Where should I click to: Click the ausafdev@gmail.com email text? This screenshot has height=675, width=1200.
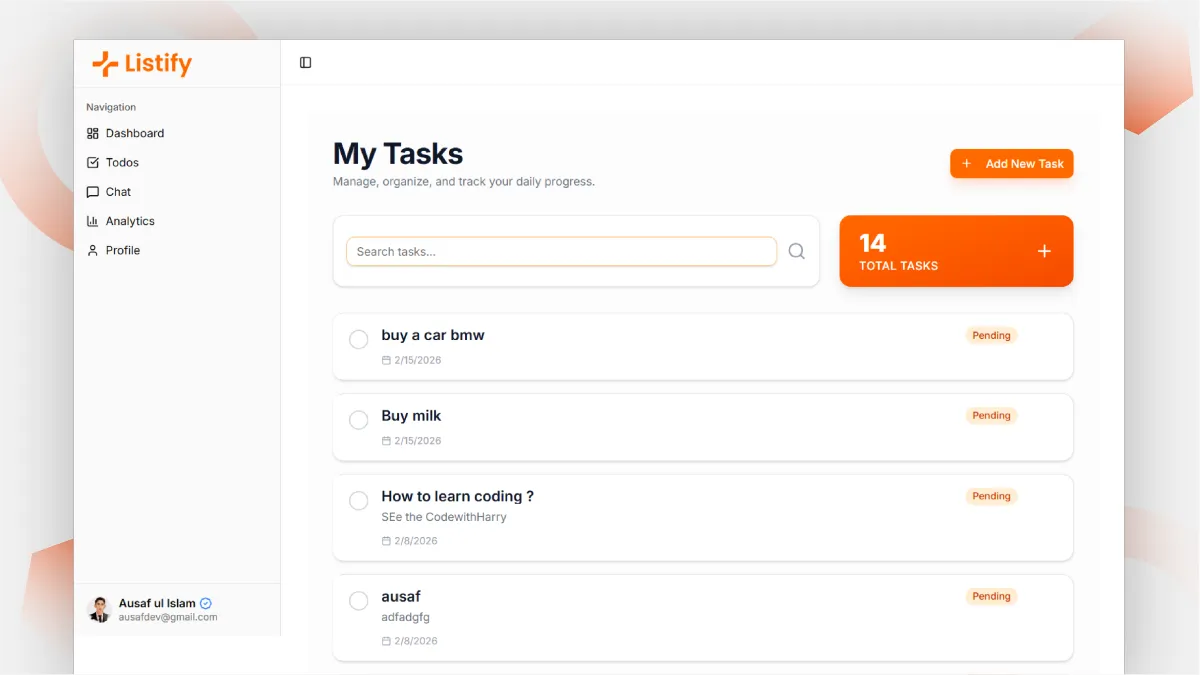coord(168,617)
